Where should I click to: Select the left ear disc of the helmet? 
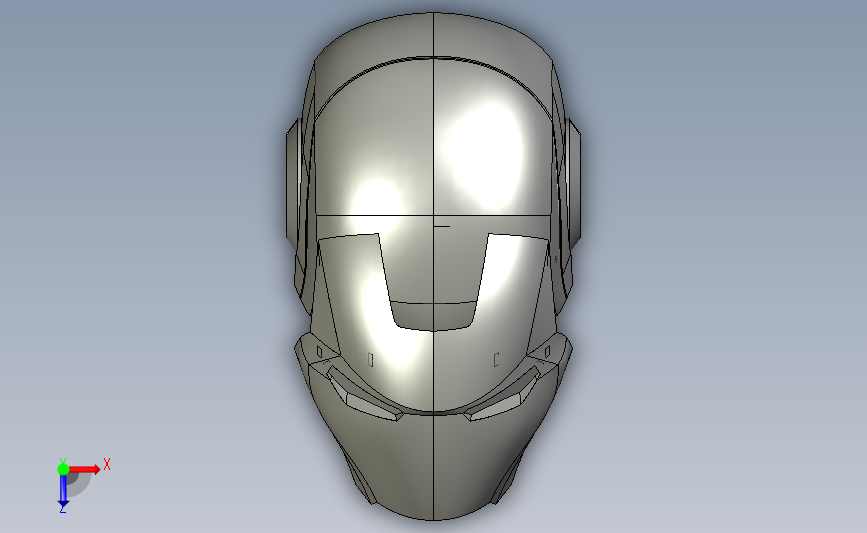tap(293, 185)
